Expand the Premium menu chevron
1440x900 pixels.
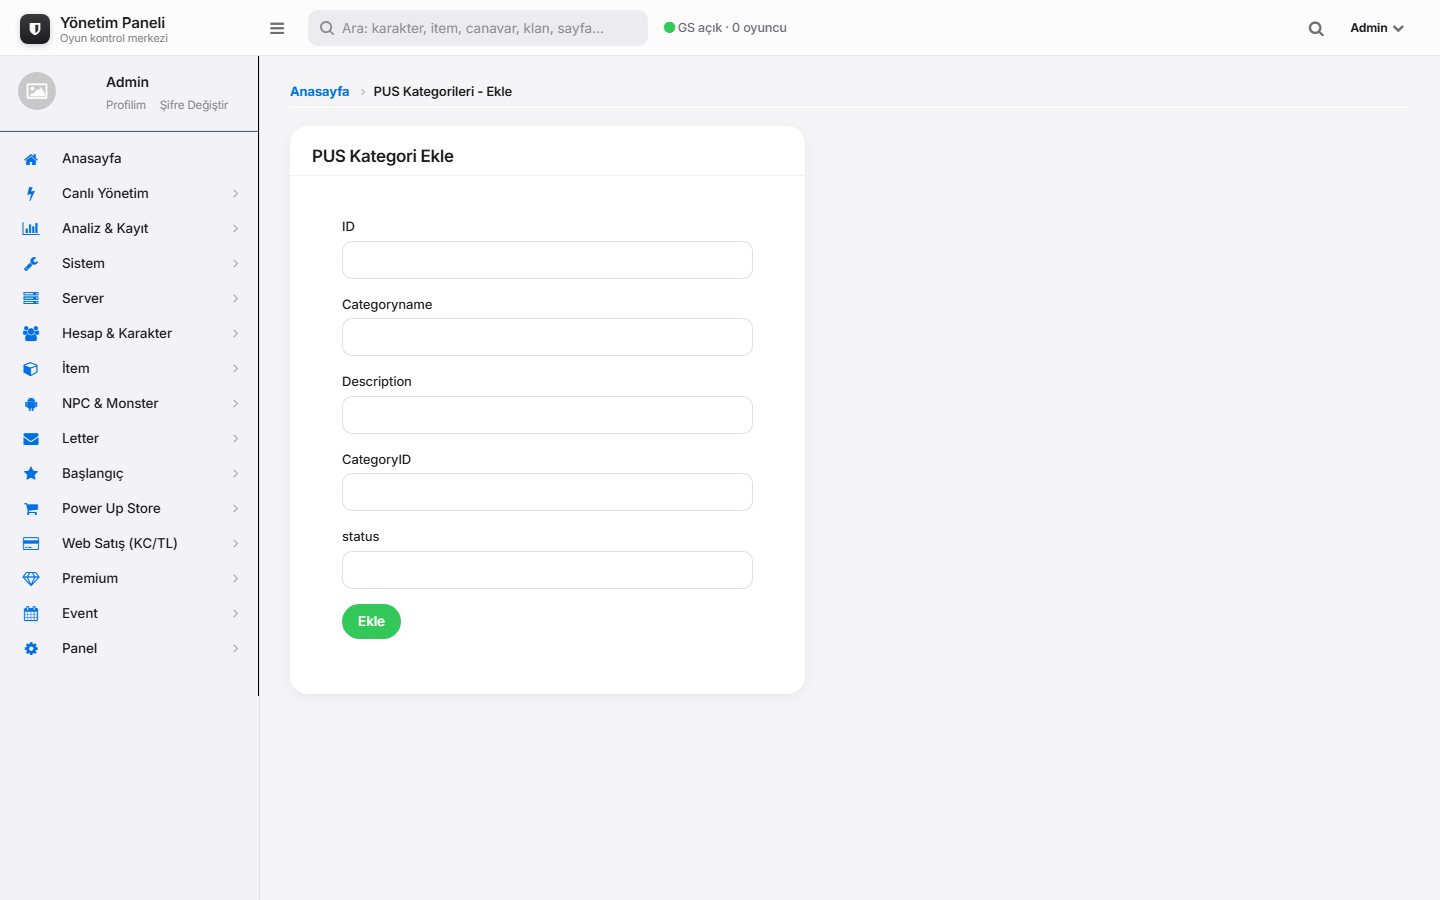coord(236,579)
